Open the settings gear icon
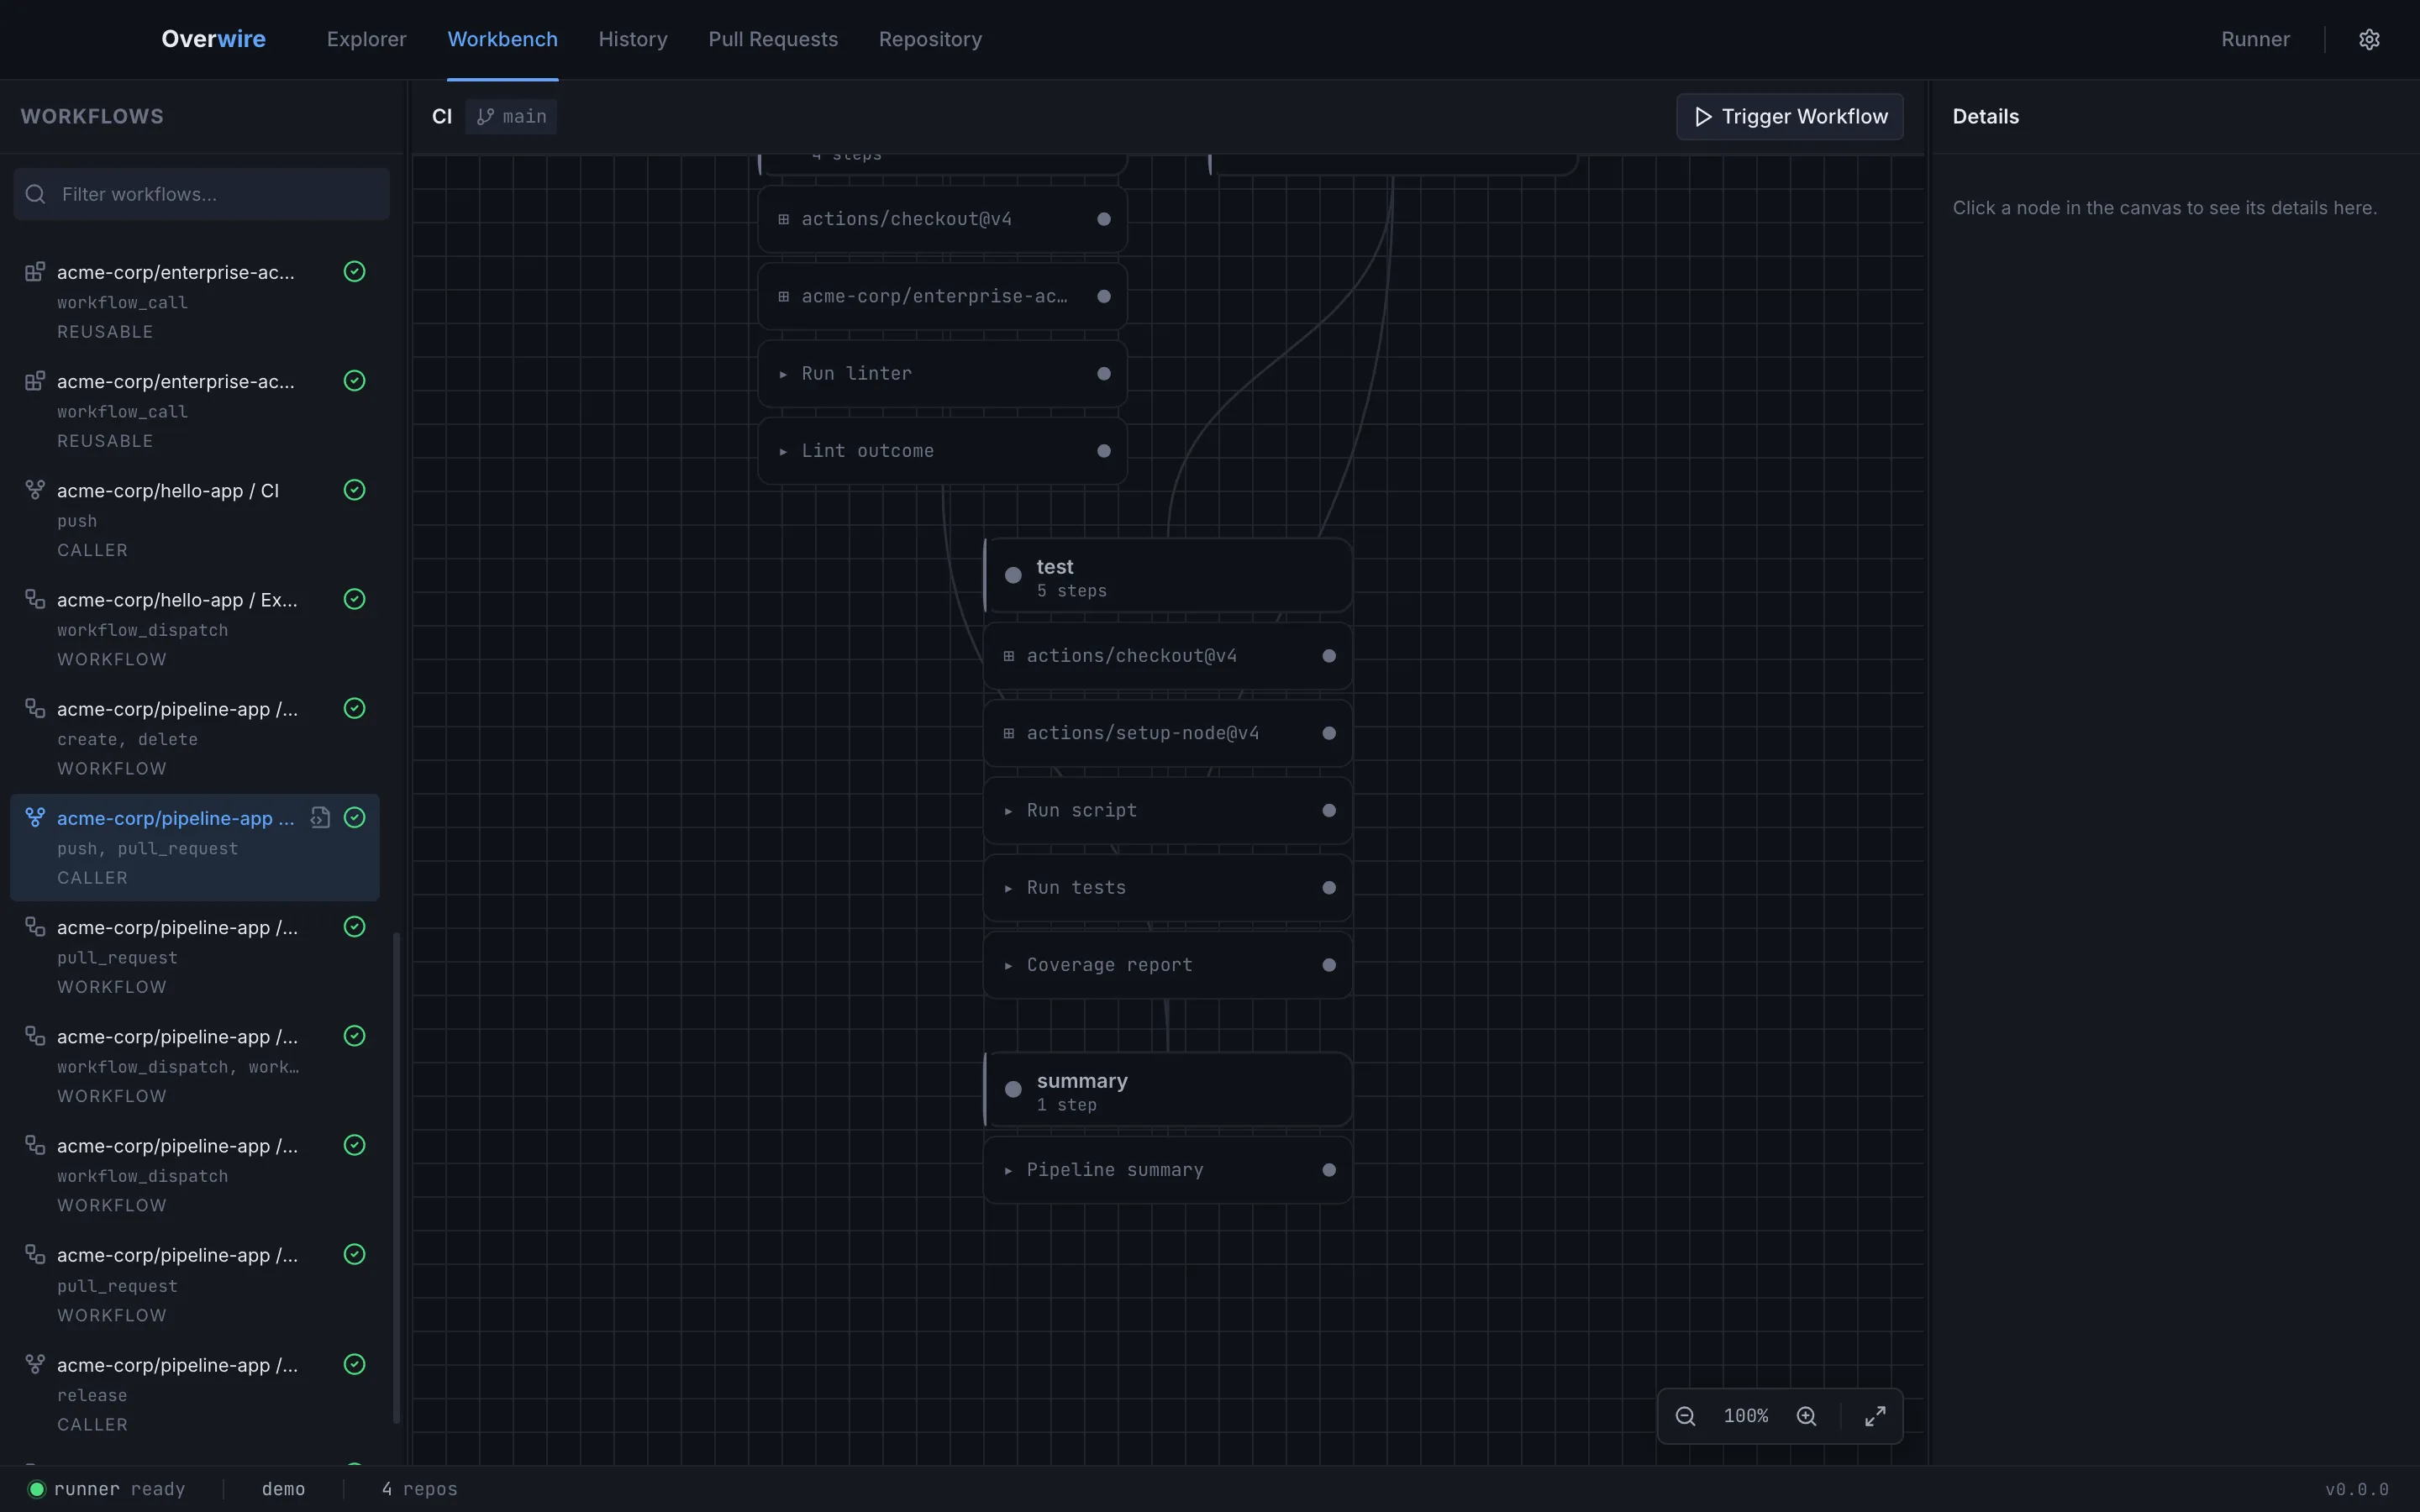This screenshot has height=1512, width=2420. [x=2369, y=39]
